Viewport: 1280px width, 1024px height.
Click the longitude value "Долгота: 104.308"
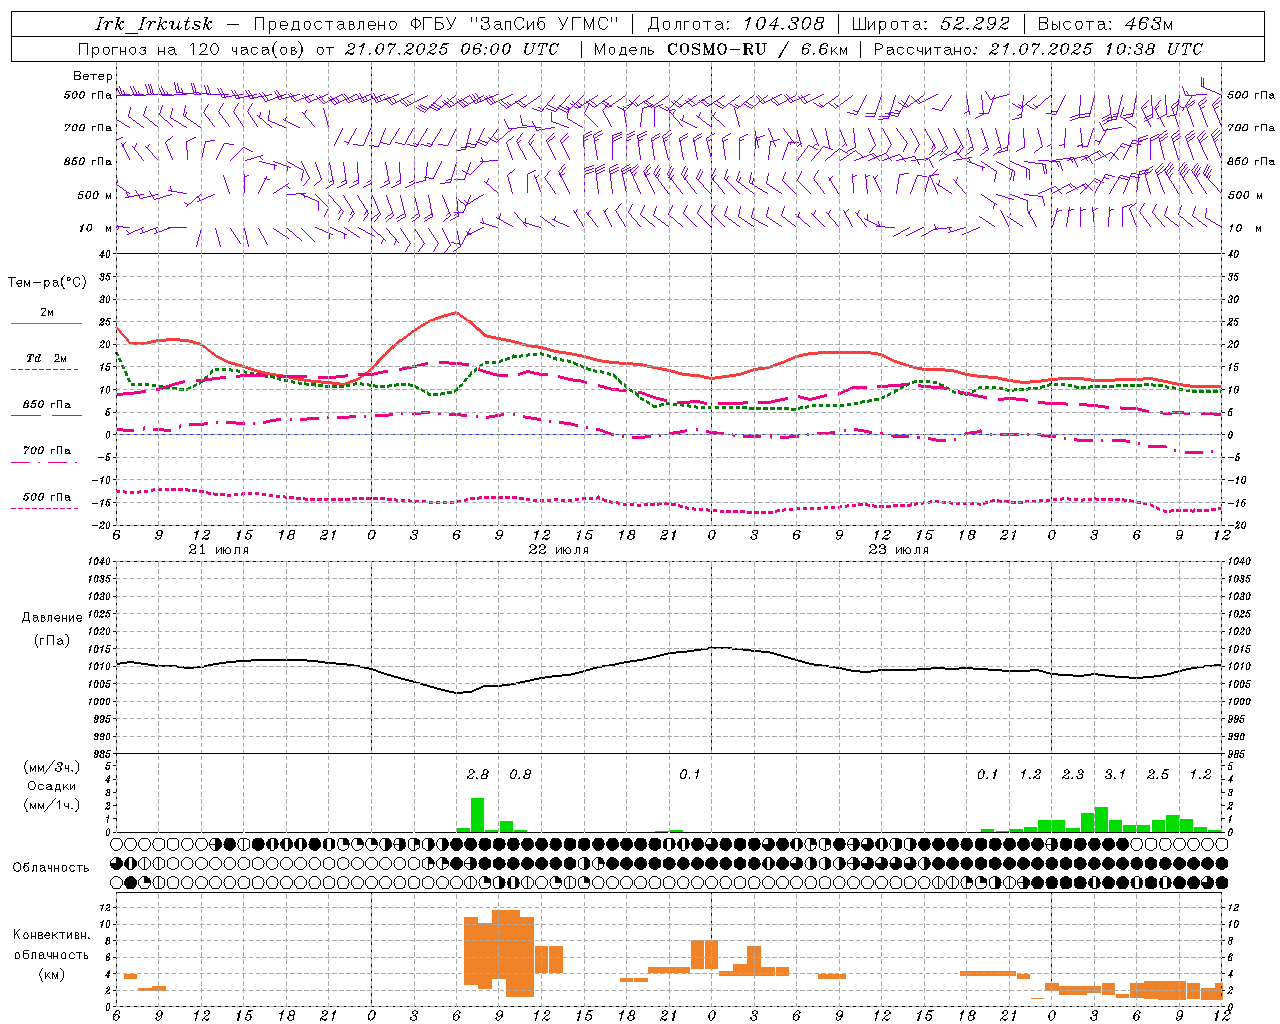[736, 24]
